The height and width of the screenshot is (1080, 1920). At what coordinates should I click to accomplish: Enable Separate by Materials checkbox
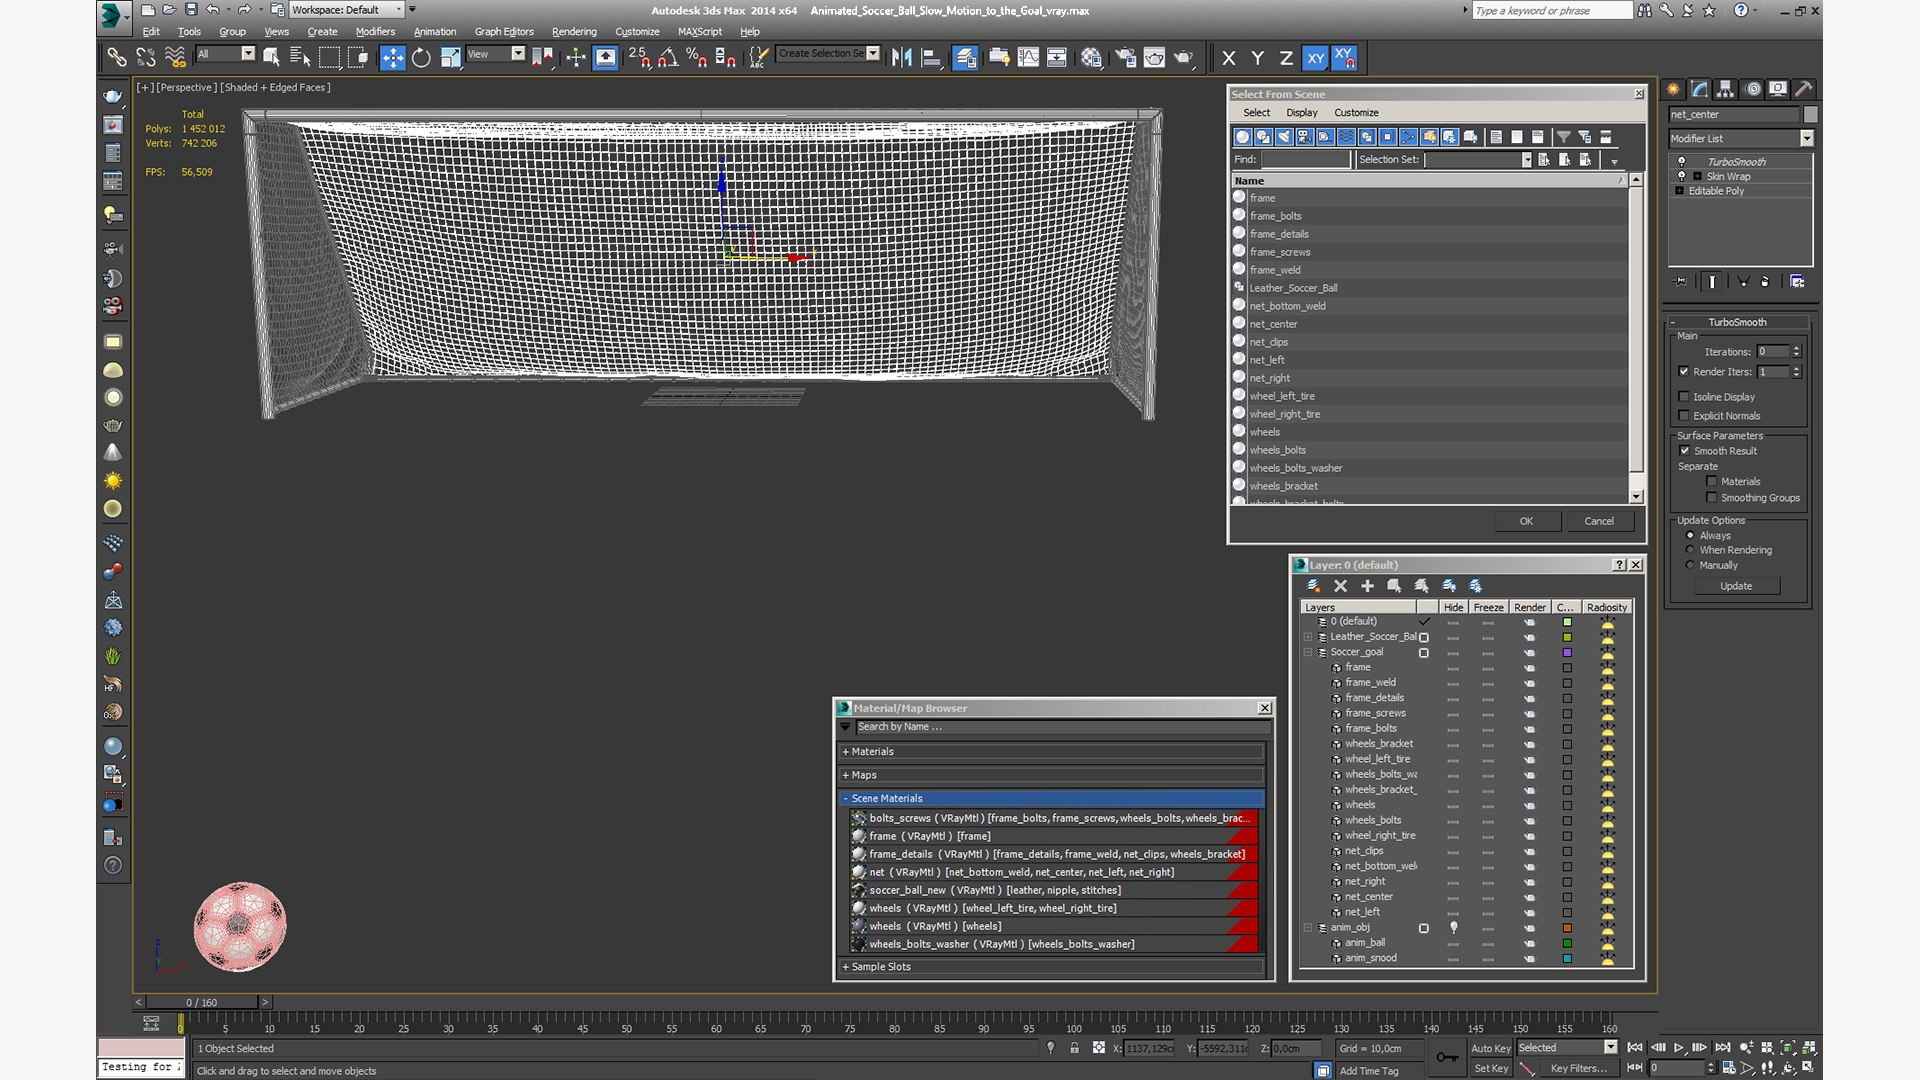[1712, 481]
